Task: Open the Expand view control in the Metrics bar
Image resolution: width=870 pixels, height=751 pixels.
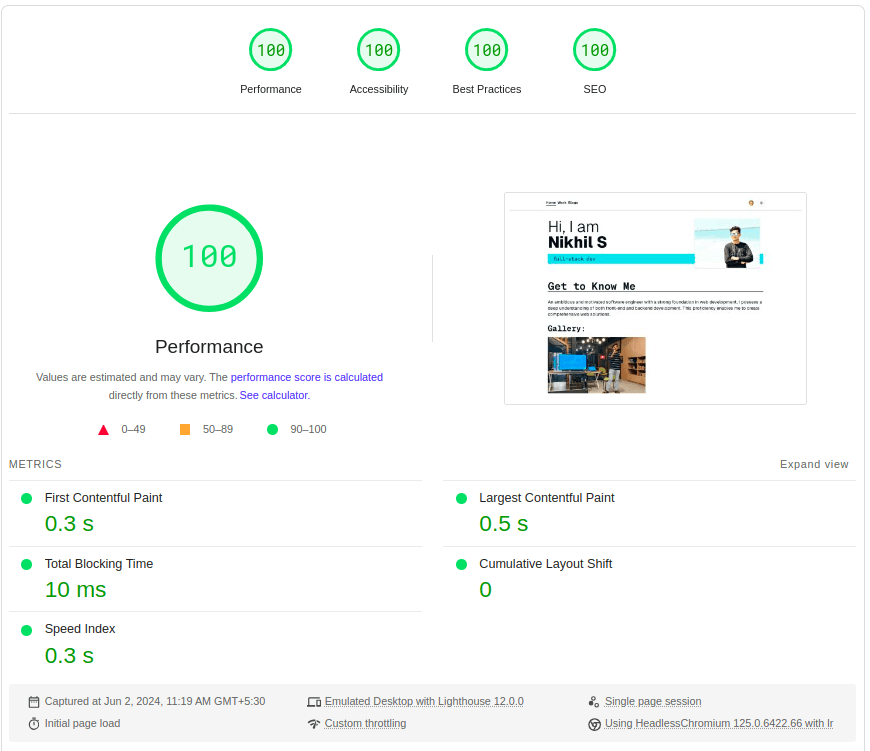Action: point(814,464)
